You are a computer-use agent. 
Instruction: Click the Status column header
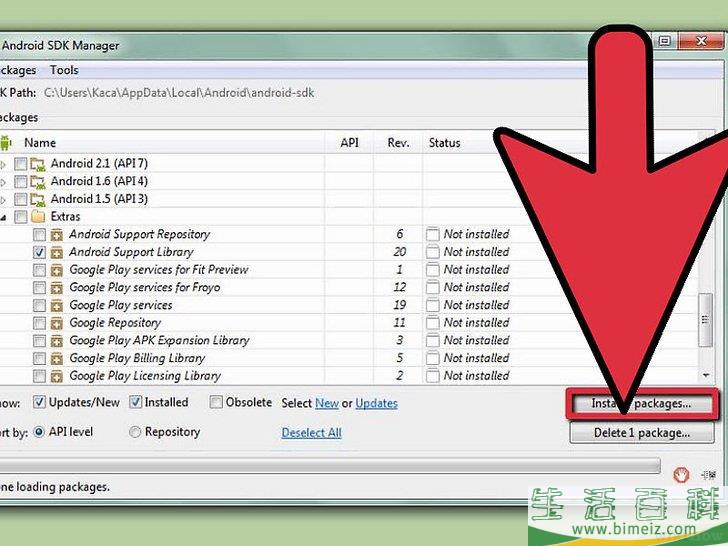pyautogui.click(x=444, y=143)
